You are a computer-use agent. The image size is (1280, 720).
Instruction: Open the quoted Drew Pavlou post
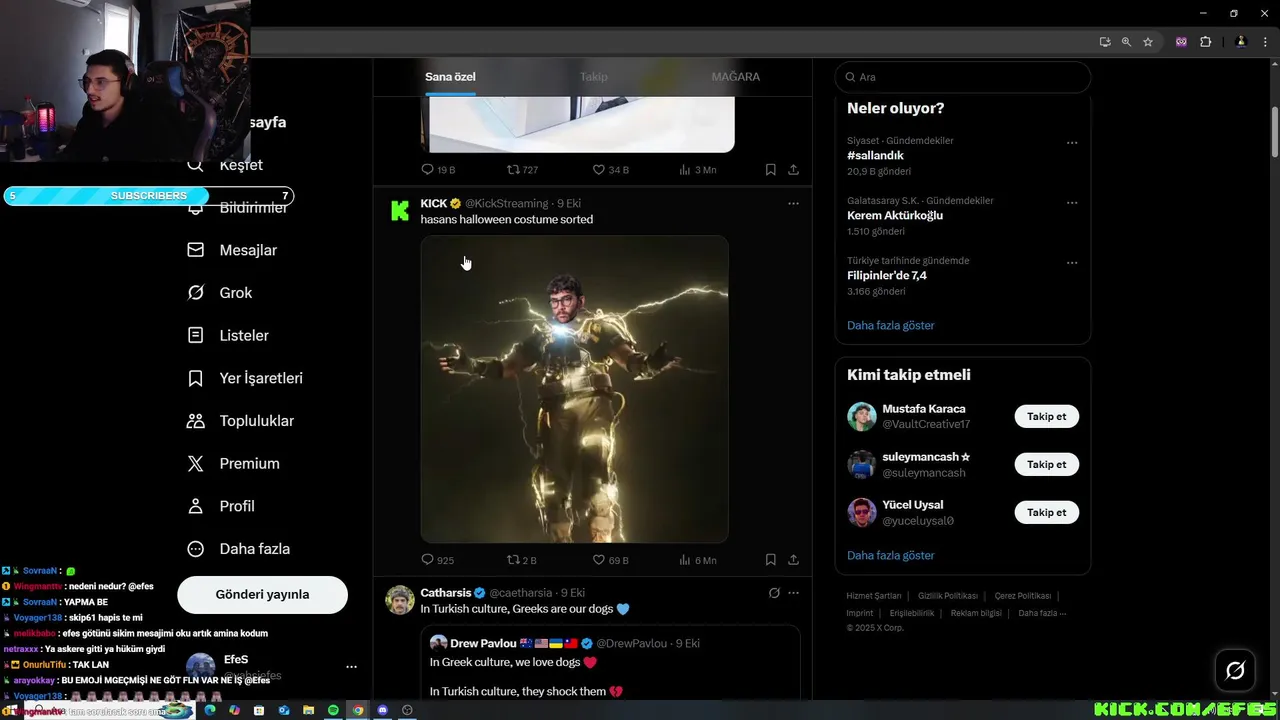610,663
